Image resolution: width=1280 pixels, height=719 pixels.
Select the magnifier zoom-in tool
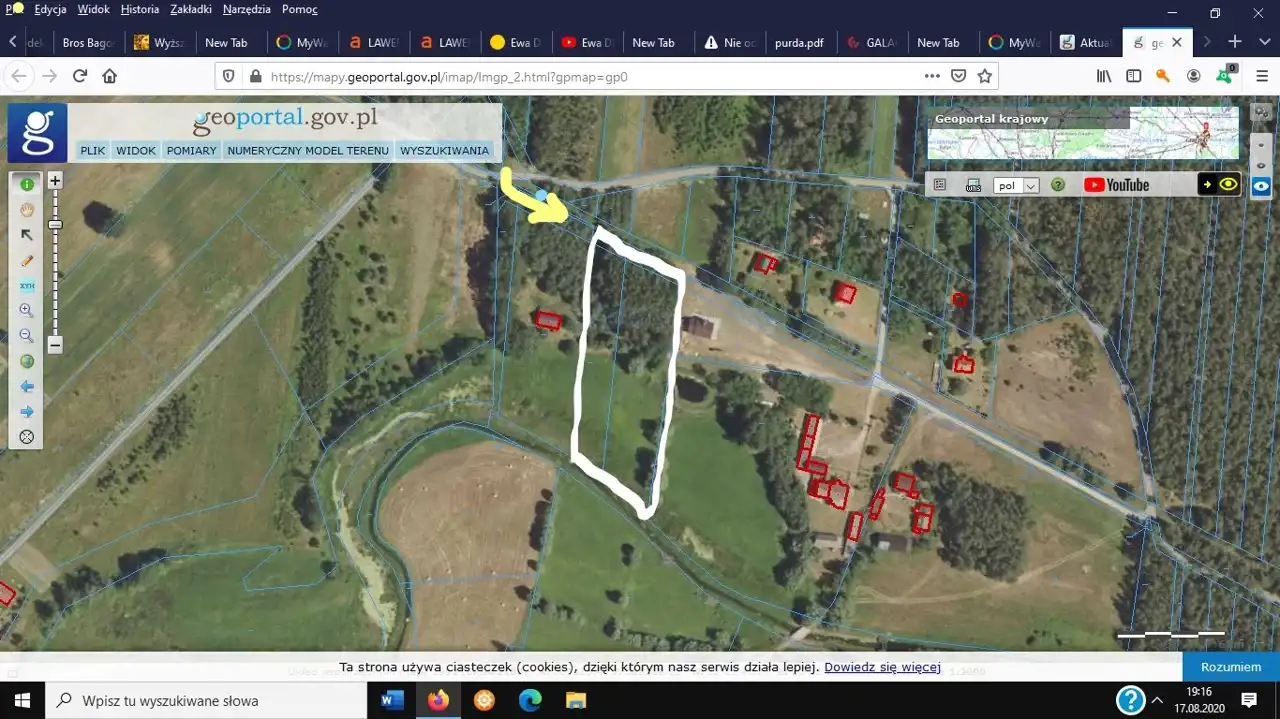27,311
